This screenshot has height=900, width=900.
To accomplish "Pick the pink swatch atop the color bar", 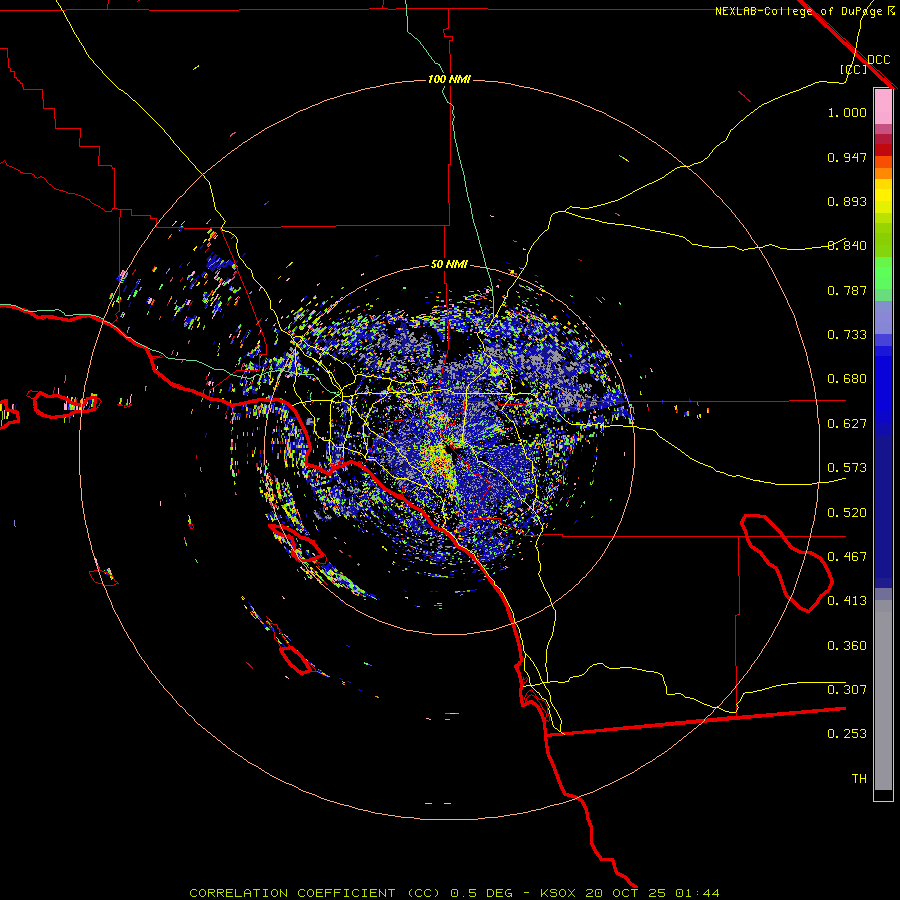I will (x=883, y=106).
